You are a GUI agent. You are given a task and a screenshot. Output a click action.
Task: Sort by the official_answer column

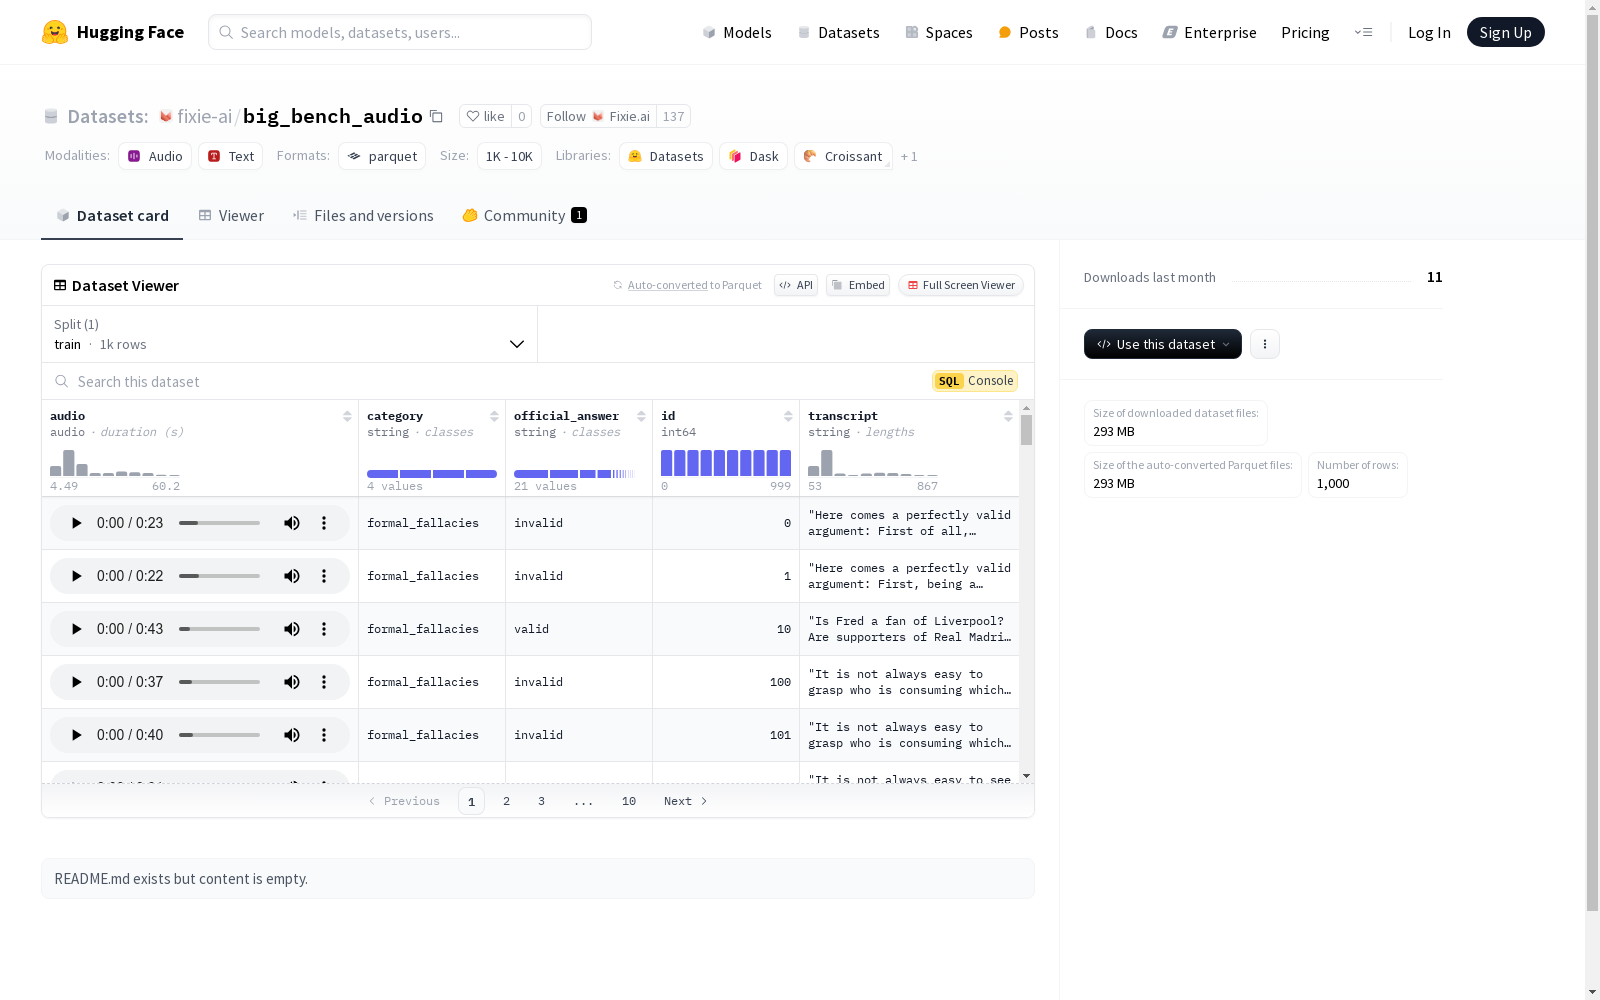point(641,416)
